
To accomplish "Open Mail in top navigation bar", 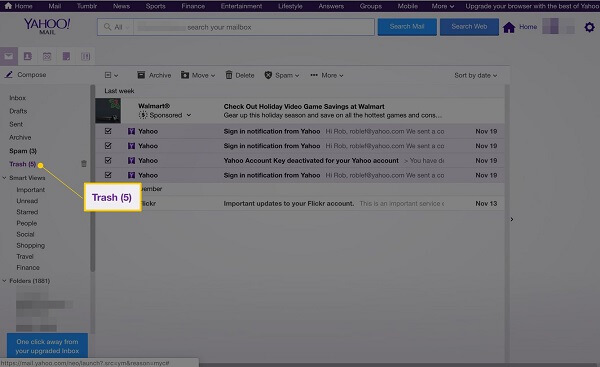I will [x=55, y=6].
